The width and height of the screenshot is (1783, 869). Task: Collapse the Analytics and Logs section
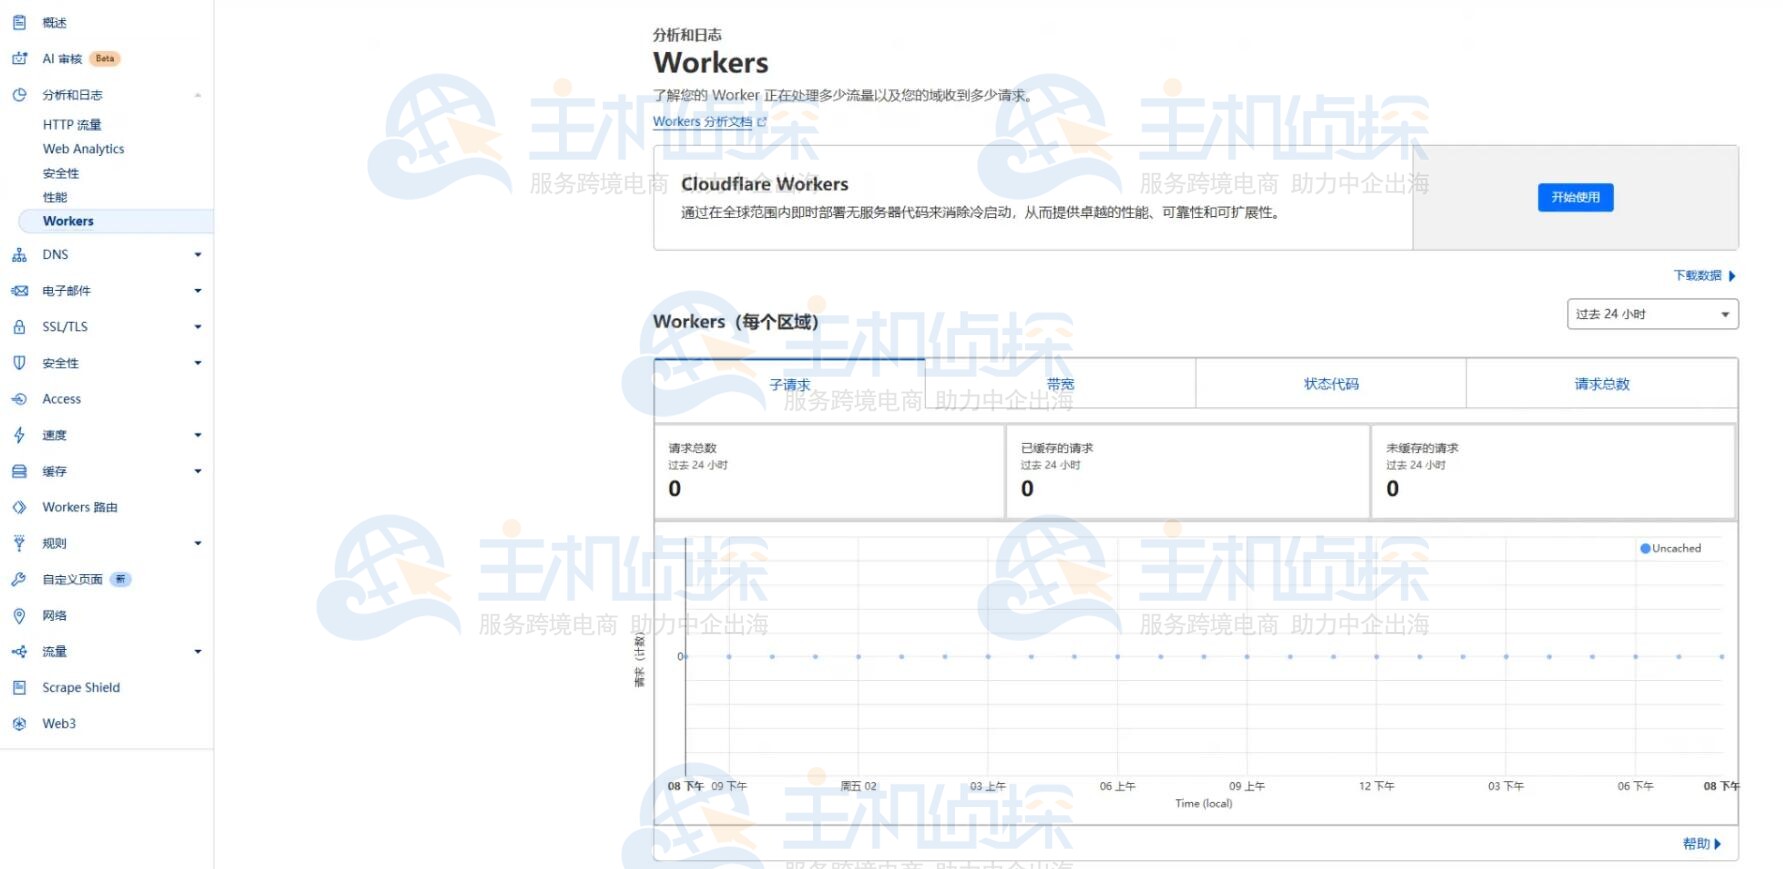coord(198,95)
